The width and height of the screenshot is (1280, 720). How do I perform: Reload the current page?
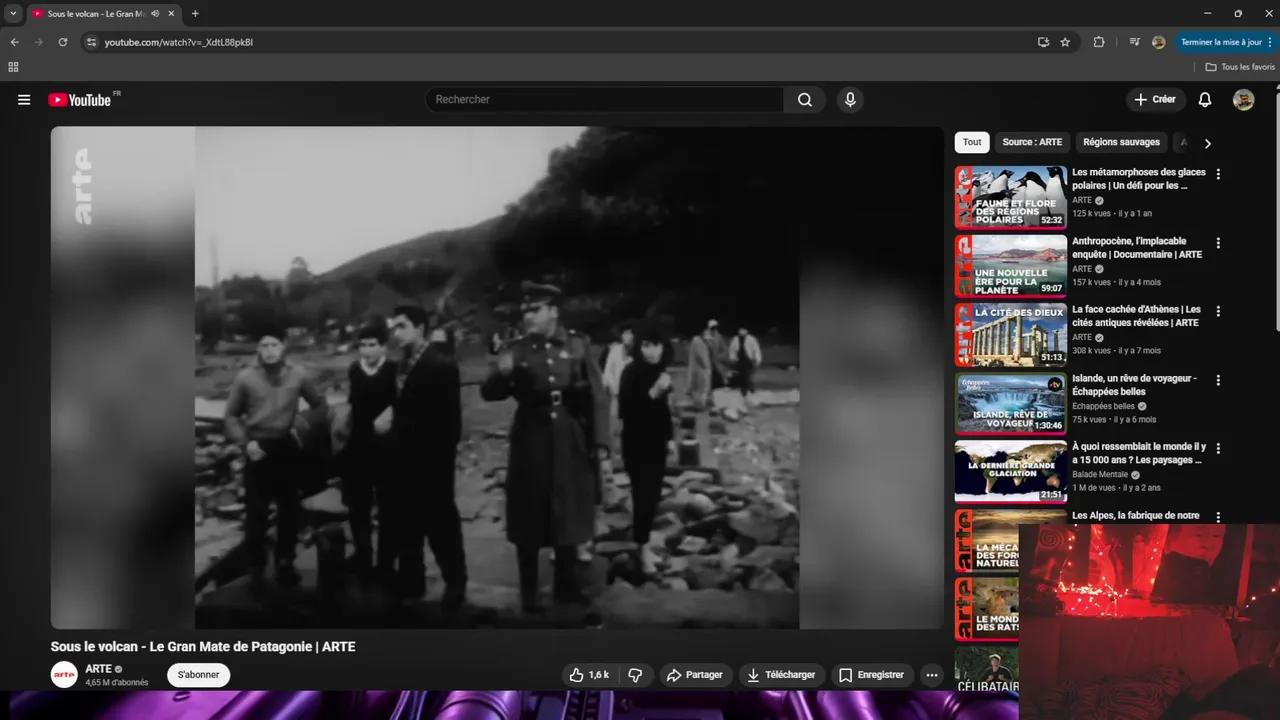click(x=62, y=42)
